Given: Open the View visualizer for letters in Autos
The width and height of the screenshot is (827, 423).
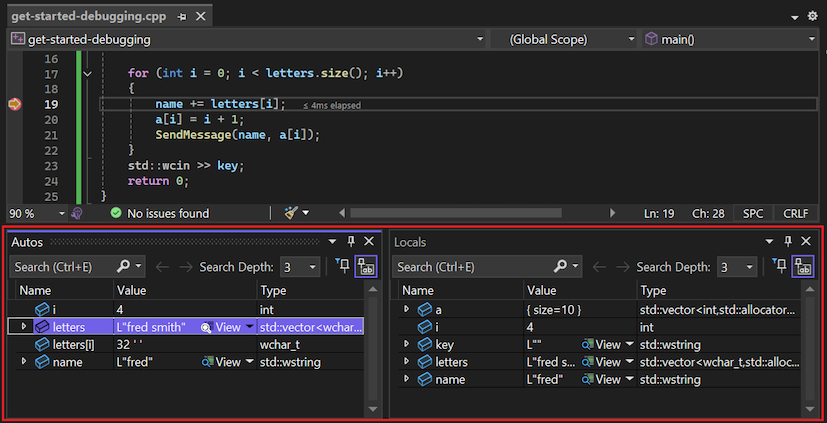Looking at the screenshot, I should 221,327.
